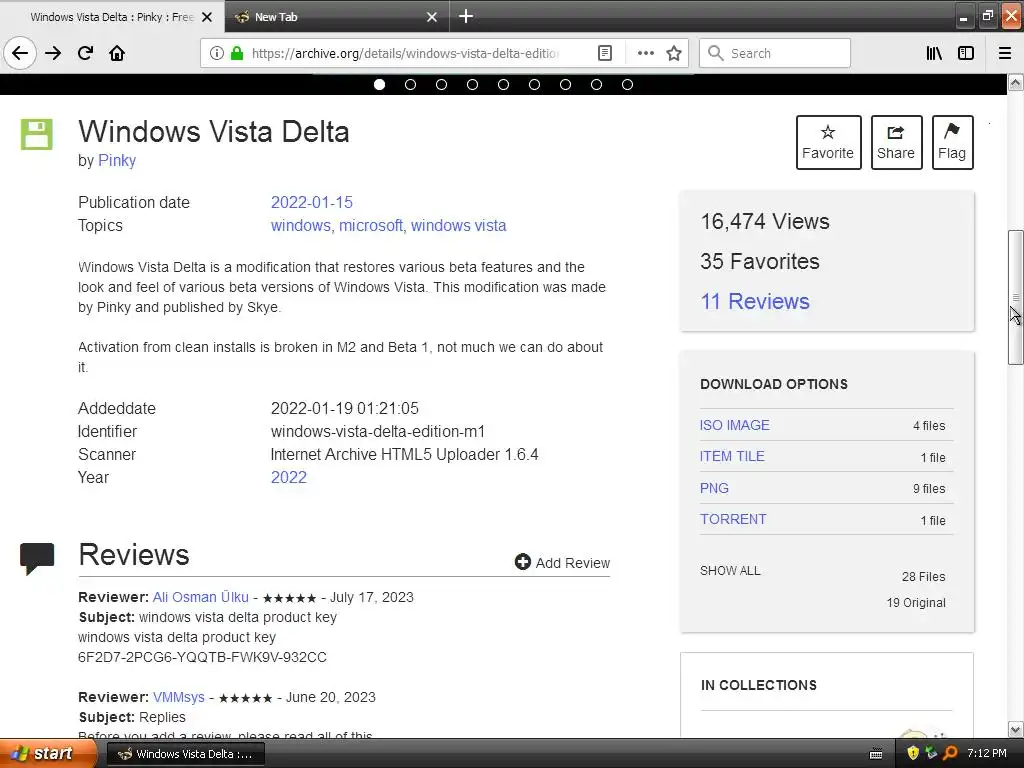Toggle reader view icon in address bar
The height and width of the screenshot is (768, 1024).
point(605,53)
